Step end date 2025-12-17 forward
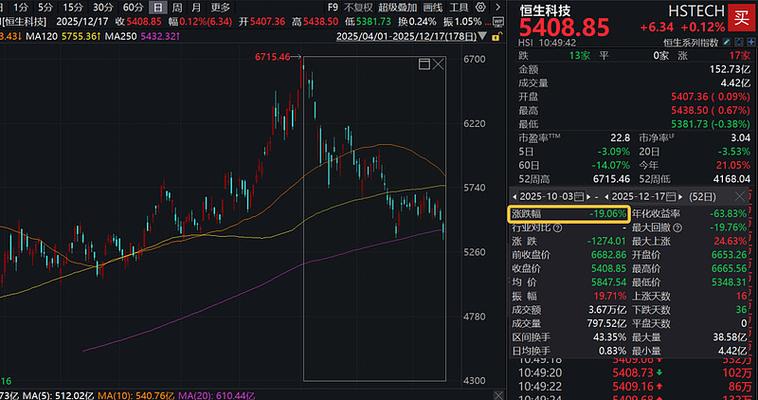 pos(681,197)
